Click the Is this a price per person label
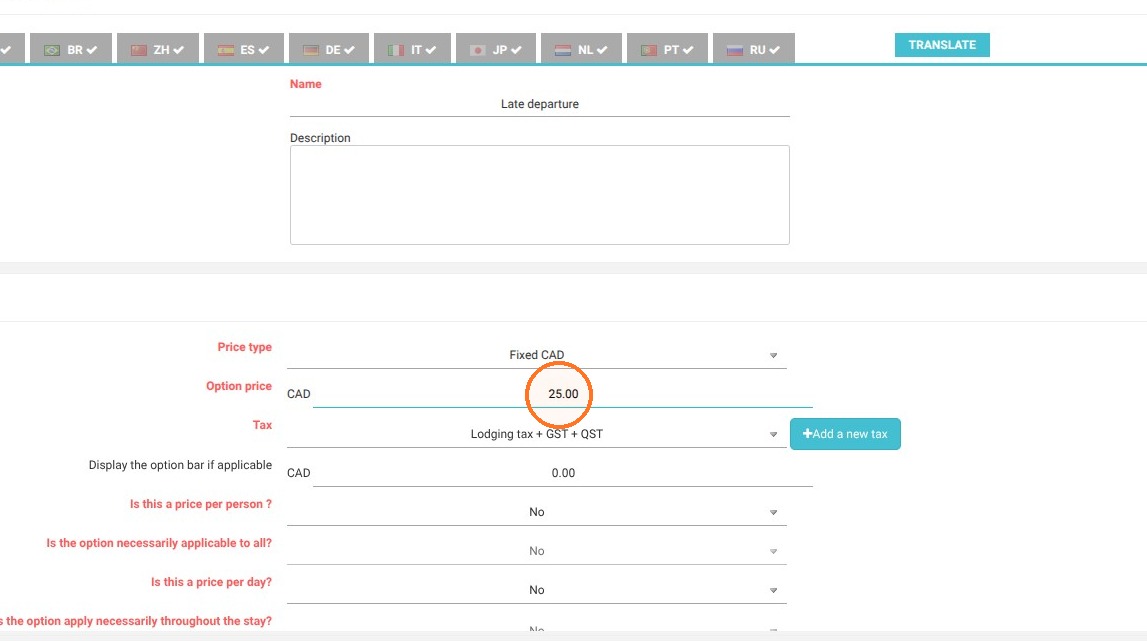The height and width of the screenshot is (641, 1147). point(200,504)
